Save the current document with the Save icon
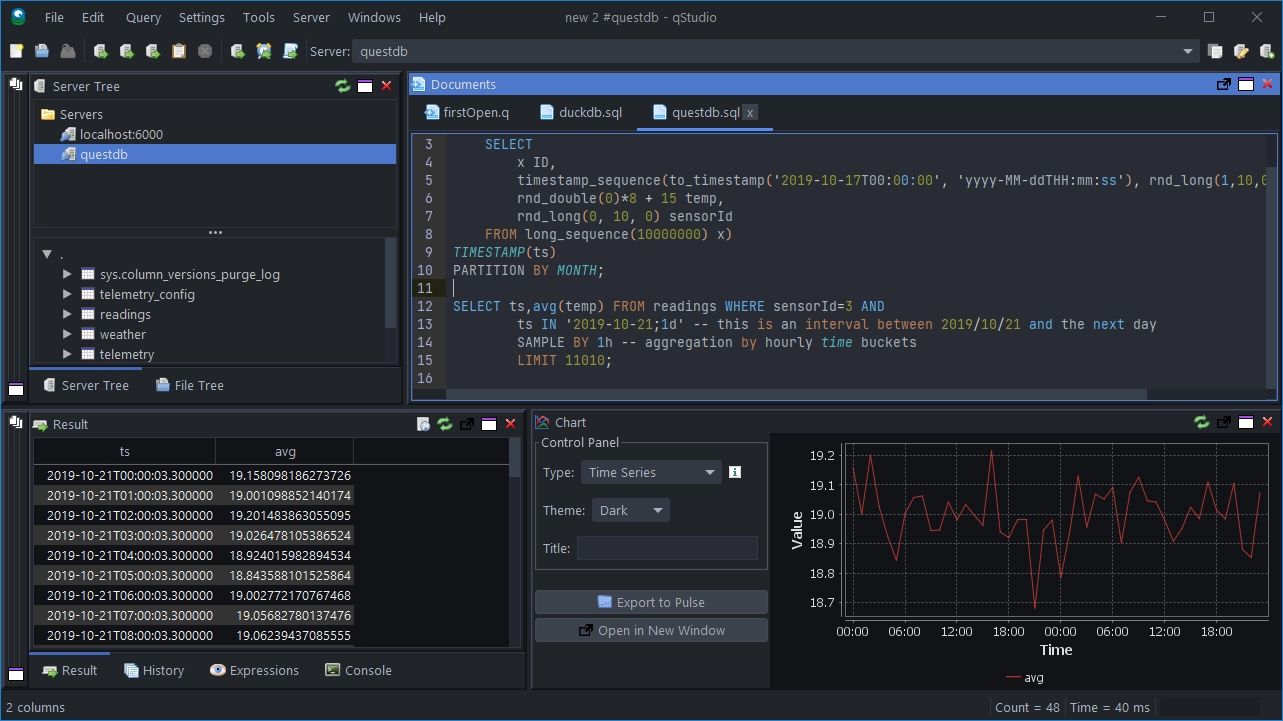Image resolution: width=1283 pixels, height=721 pixels. point(66,50)
